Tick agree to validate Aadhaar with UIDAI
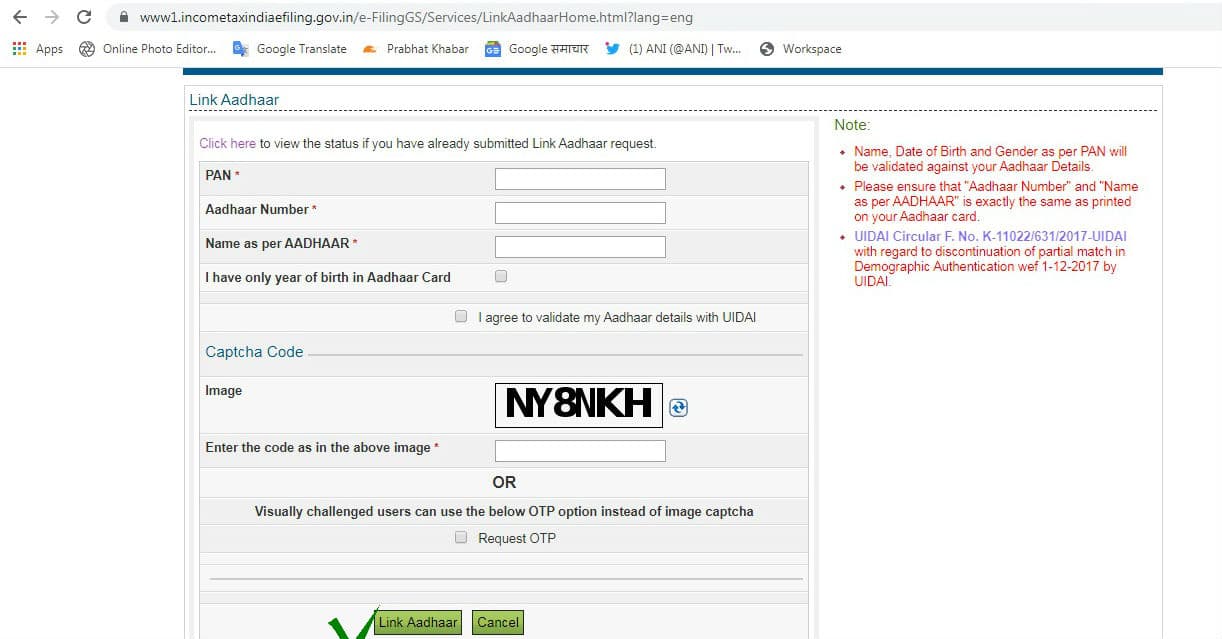This screenshot has width=1222, height=639. [x=461, y=316]
